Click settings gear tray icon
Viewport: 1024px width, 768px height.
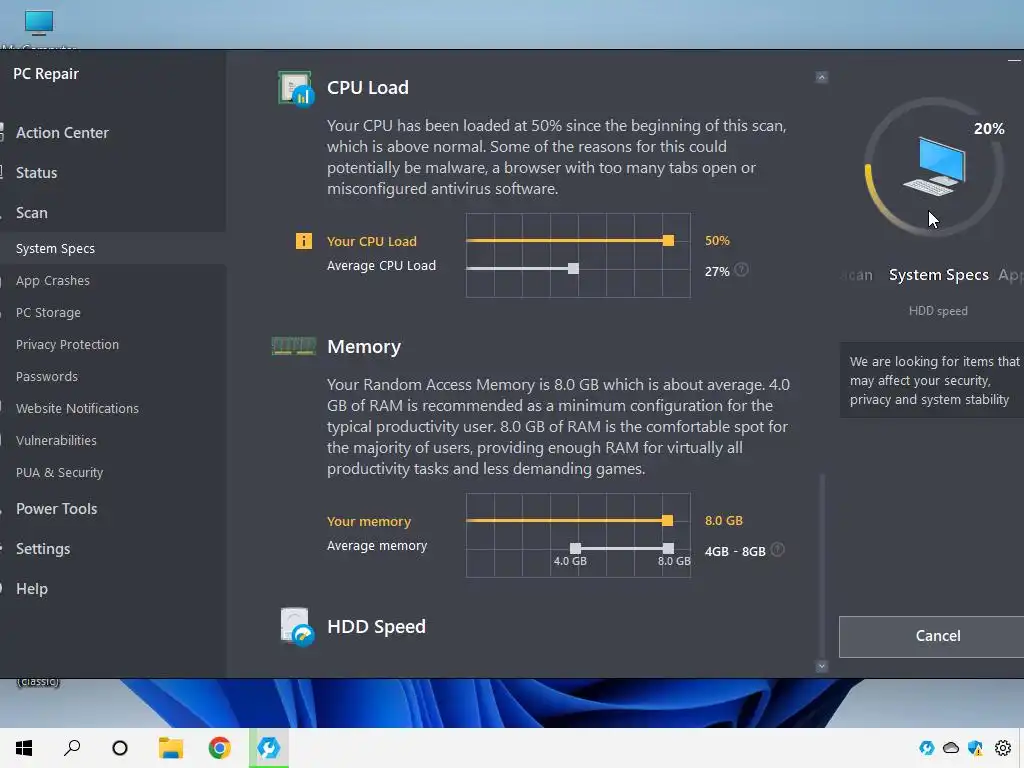(1003, 748)
